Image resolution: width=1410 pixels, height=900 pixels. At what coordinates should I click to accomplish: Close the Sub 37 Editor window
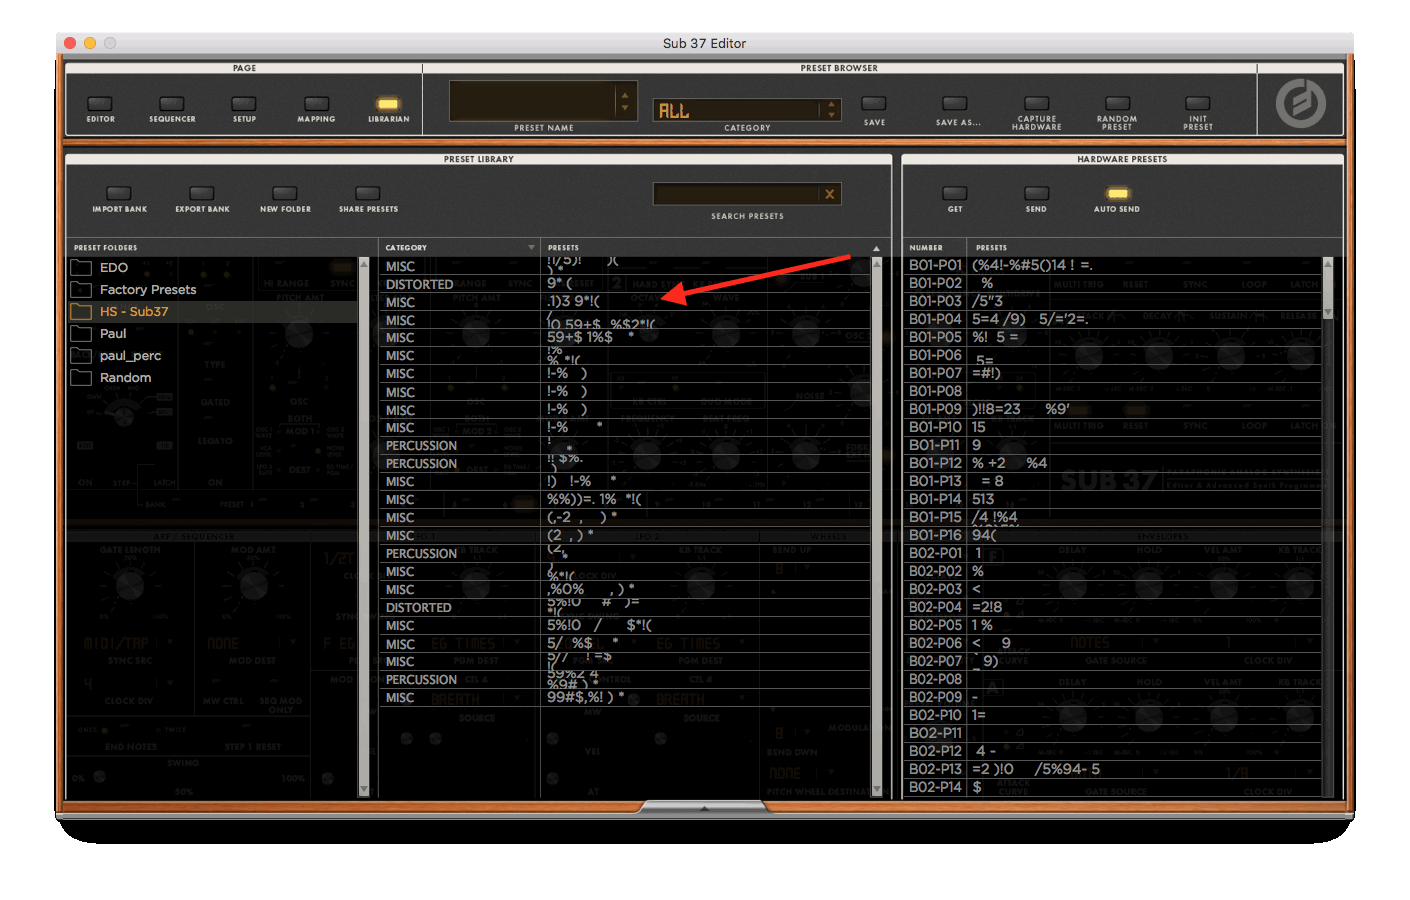pyautogui.click(x=70, y=43)
